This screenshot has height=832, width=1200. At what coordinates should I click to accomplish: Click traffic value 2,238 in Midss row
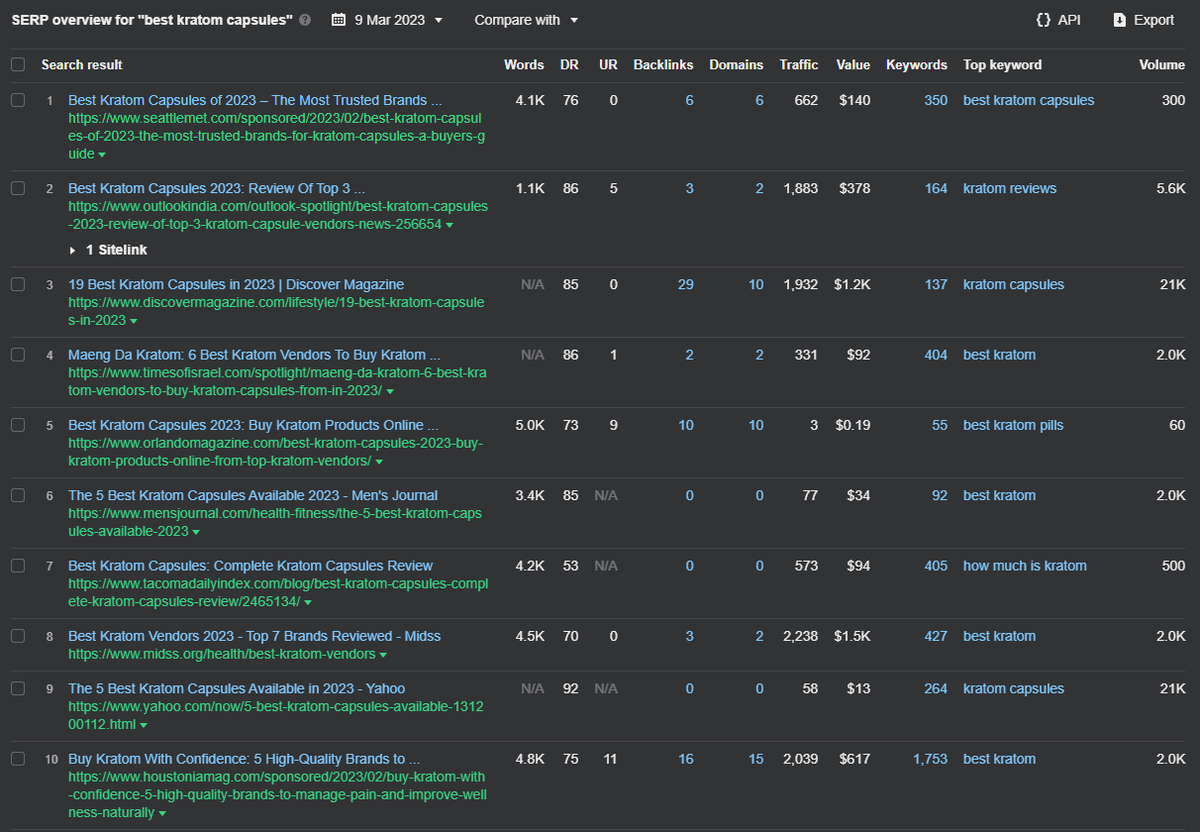click(801, 636)
